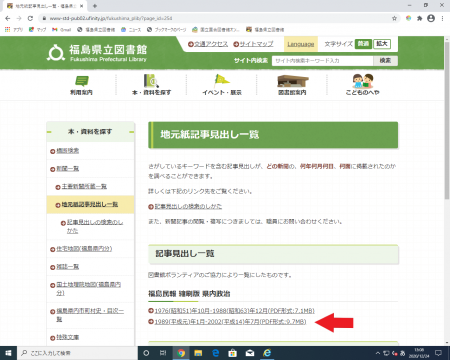Open the taskbar clock and date

tap(419, 353)
